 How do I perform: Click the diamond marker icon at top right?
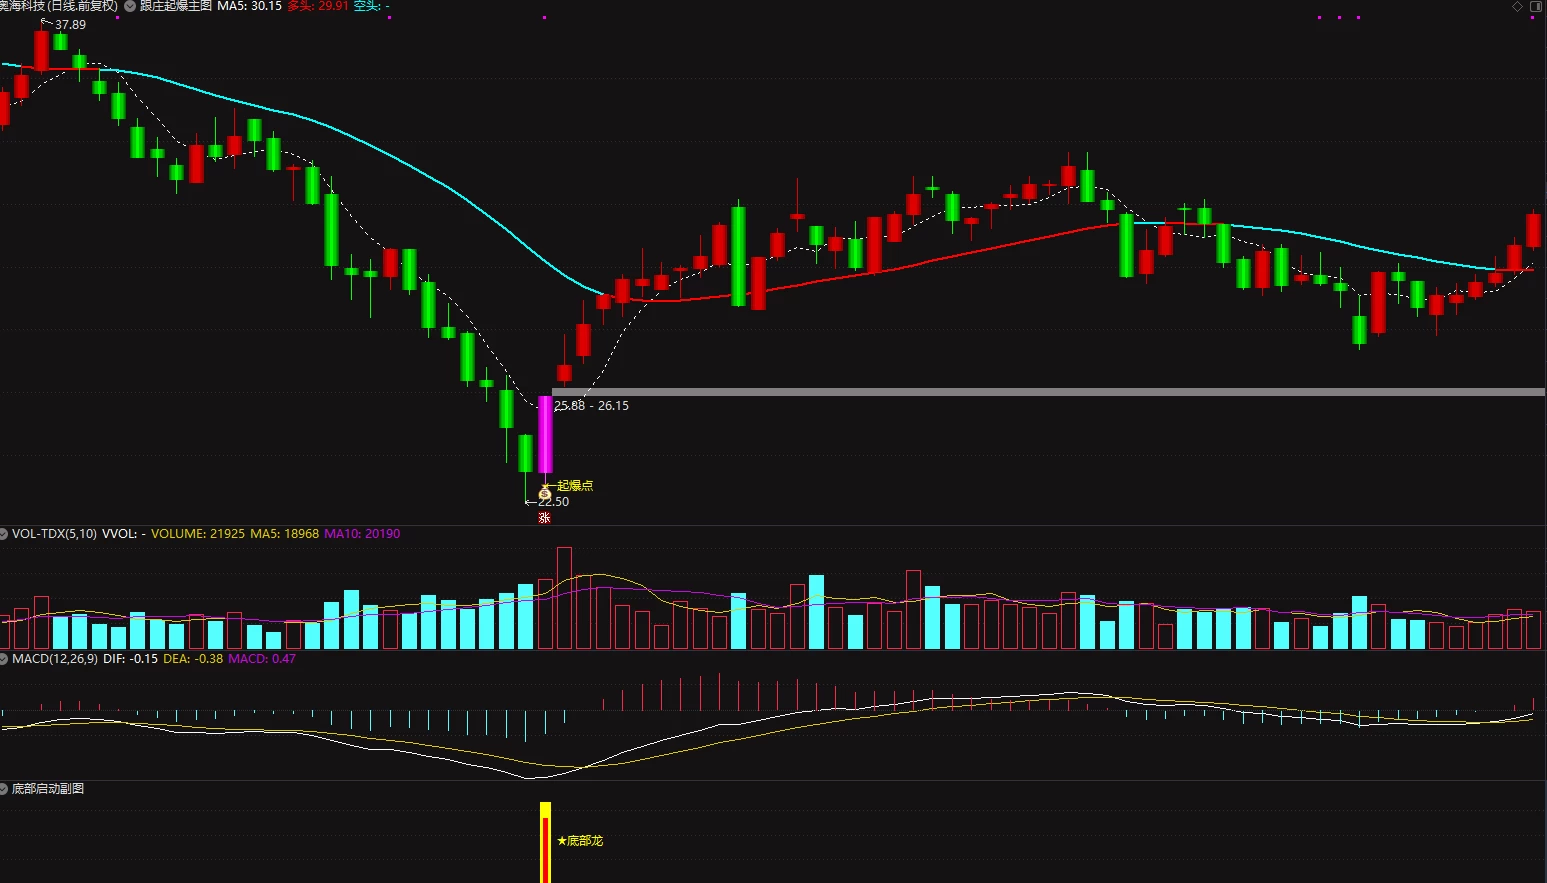coord(1518,7)
